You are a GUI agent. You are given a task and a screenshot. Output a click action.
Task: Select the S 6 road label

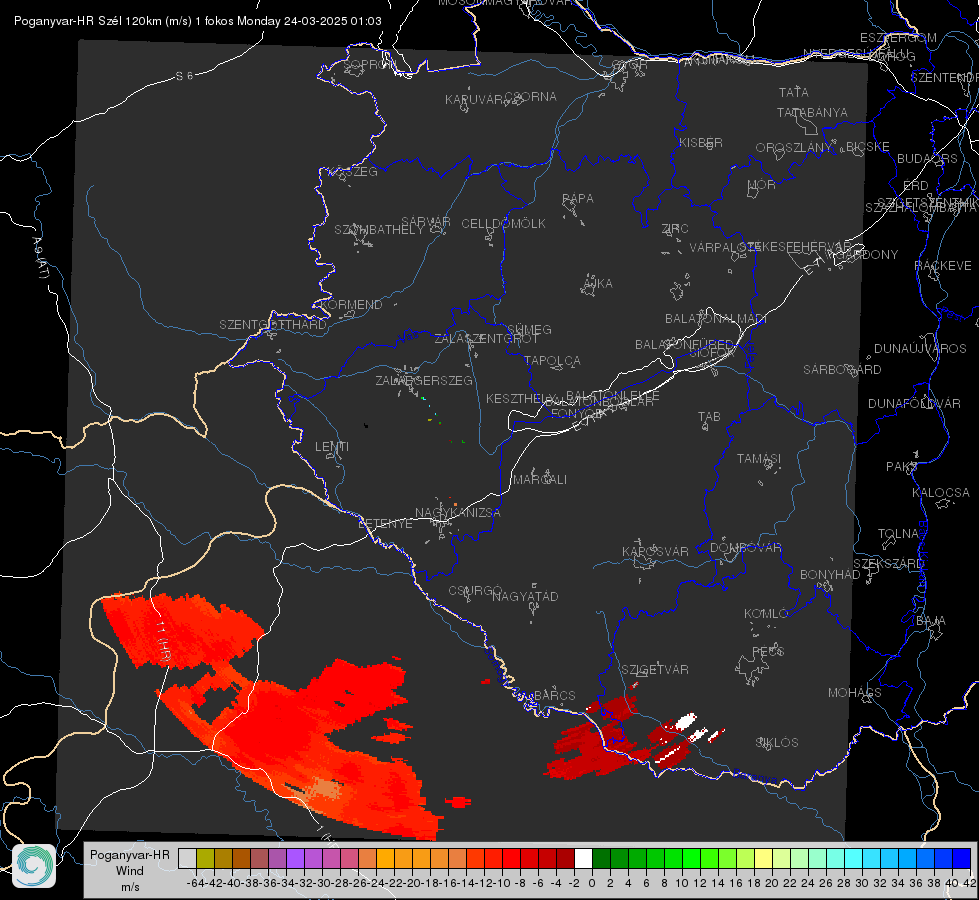[x=184, y=76]
